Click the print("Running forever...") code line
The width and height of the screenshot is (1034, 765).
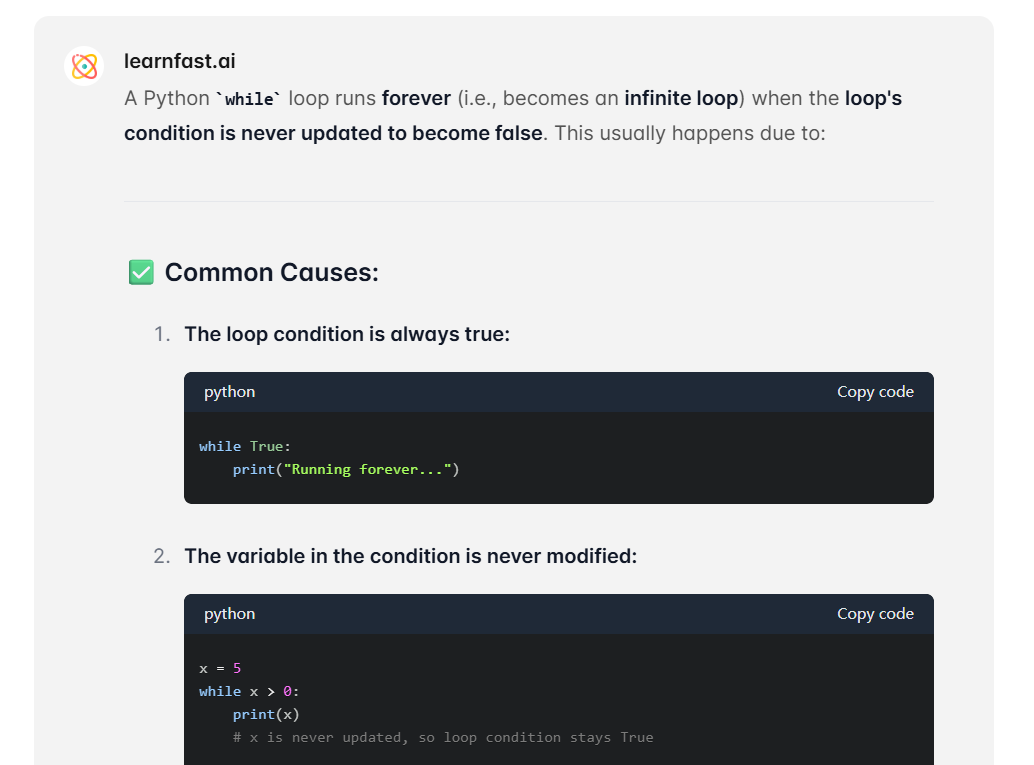point(346,470)
